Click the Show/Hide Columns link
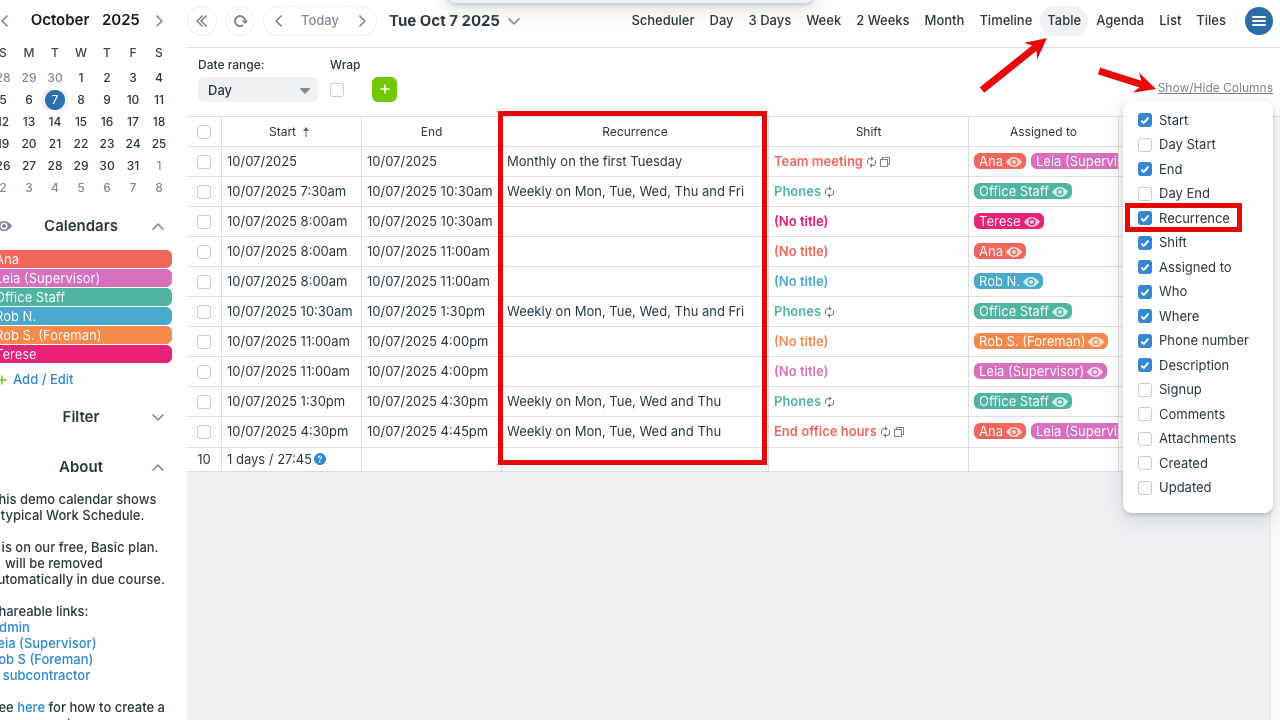 click(1214, 88)
